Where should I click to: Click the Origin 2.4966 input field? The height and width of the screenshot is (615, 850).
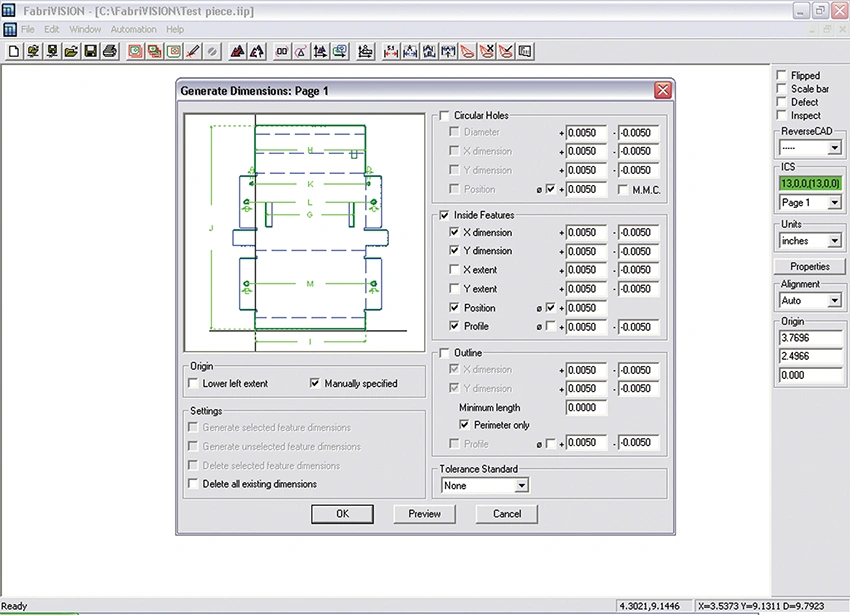[x=810, y=356]
